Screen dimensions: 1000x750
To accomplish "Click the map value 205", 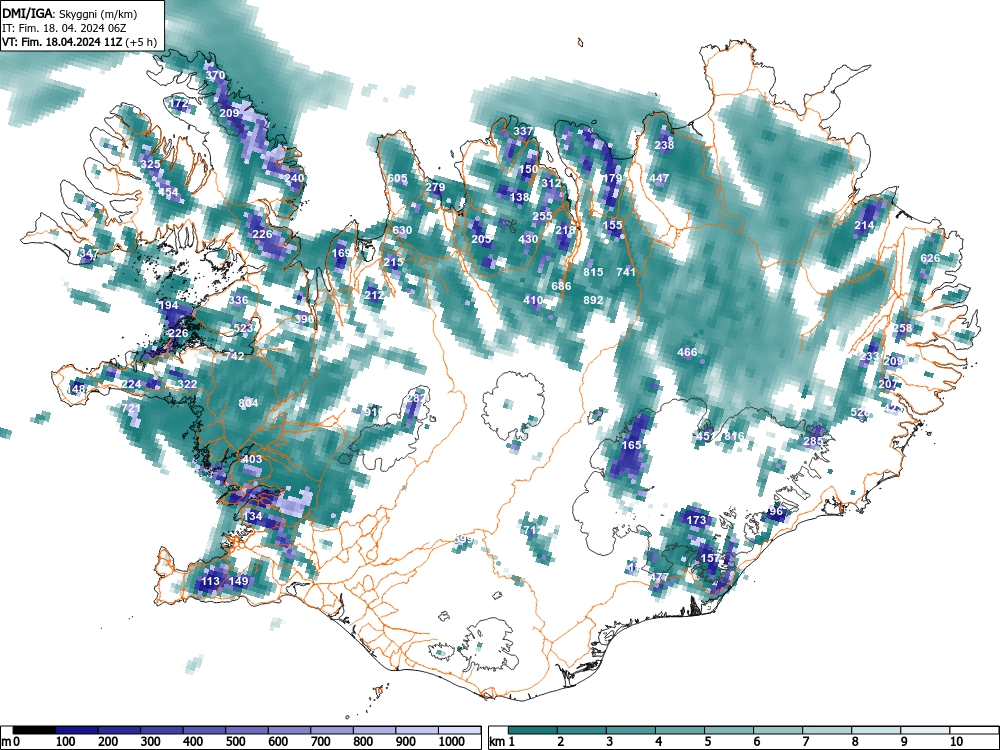I will 482,239.
